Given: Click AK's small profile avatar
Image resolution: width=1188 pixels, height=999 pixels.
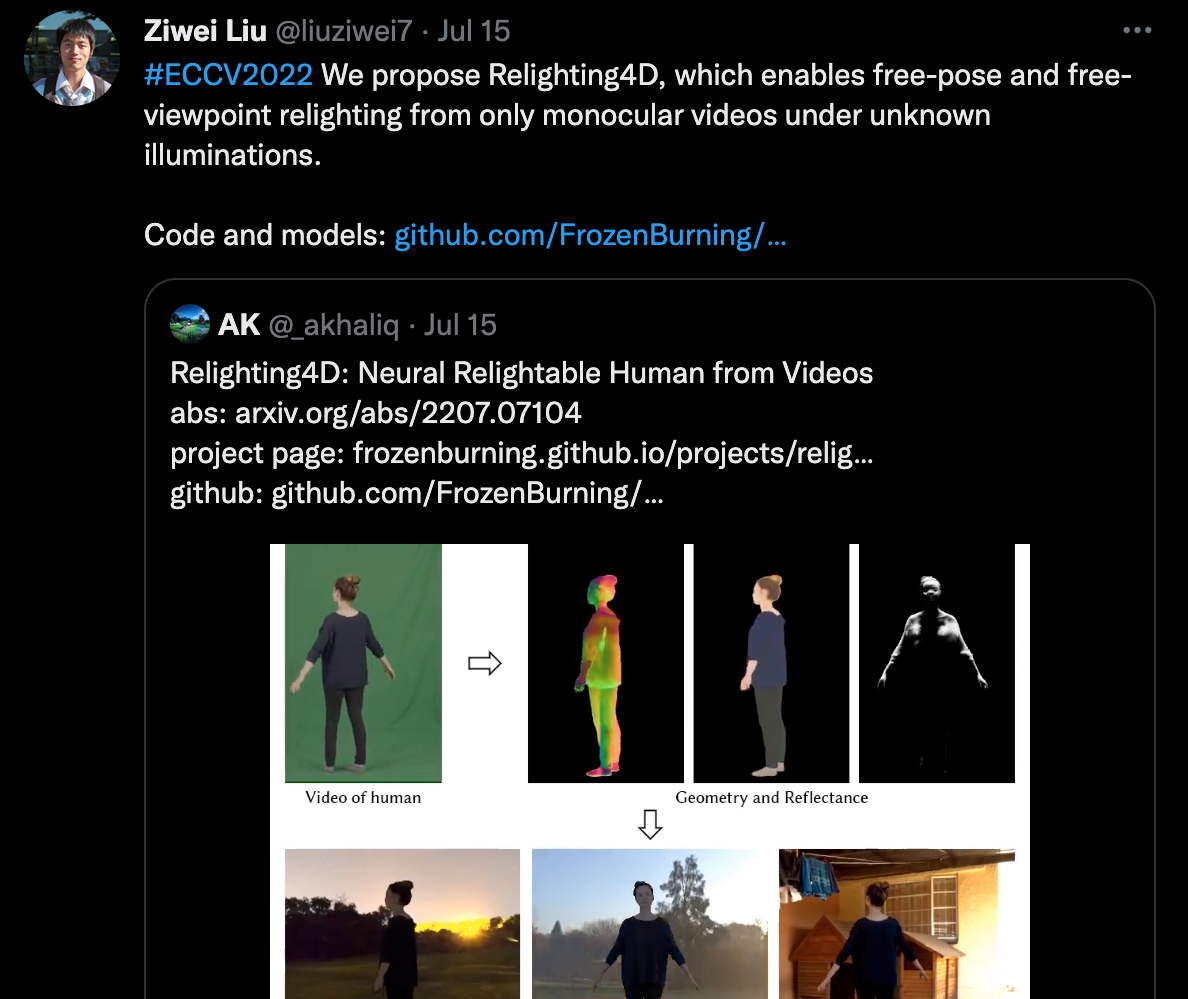Looking at the screenshot, I should (190, 324).
